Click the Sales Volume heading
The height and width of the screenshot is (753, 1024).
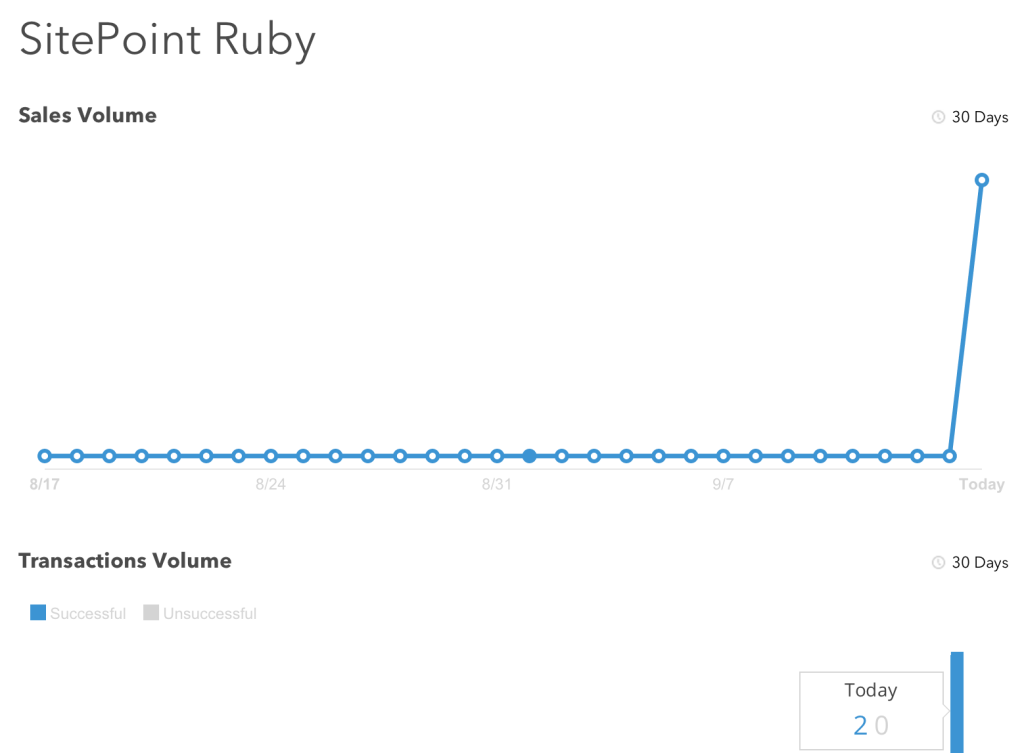(88, 115)
